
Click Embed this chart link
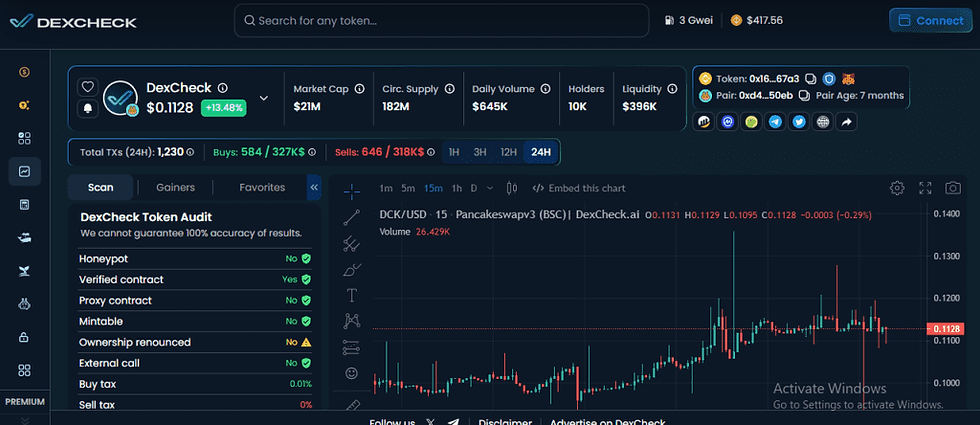(x=578, y=188)
